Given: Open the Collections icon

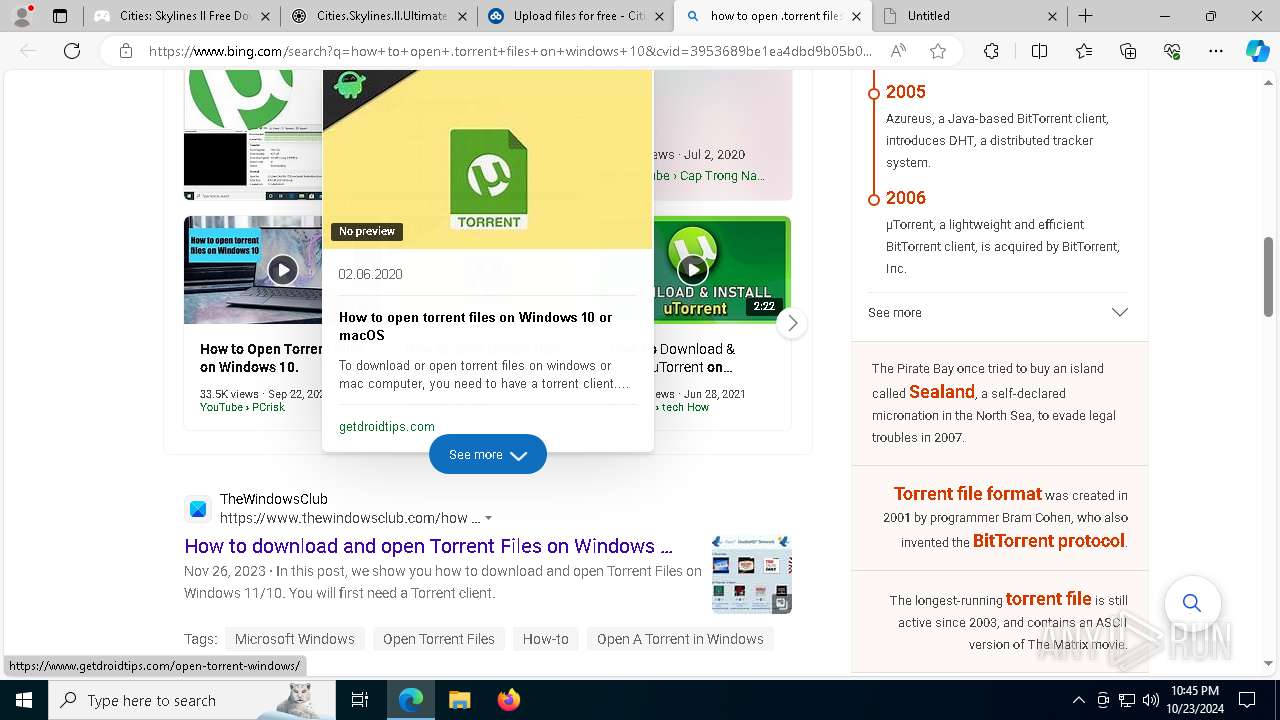Looking at the screenshot, I should [x=1129, y=51].
